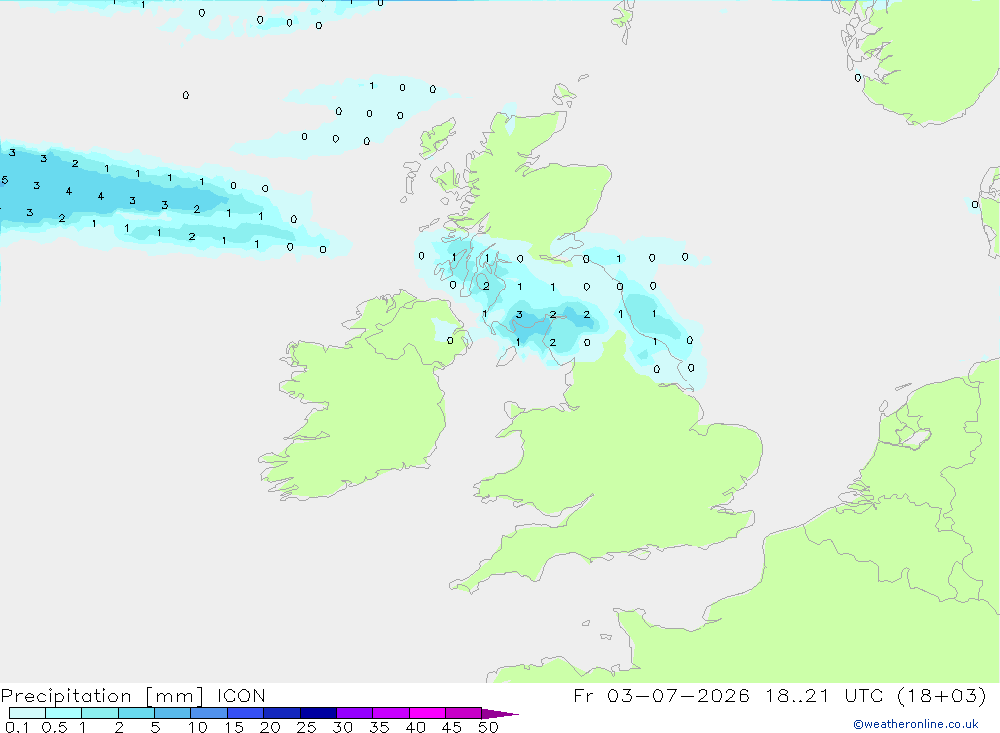Screen dimensions: 1000x733
Task: Click the 20–25 mm legend color box
Action: pyautogui.click(x=281, y=713)
